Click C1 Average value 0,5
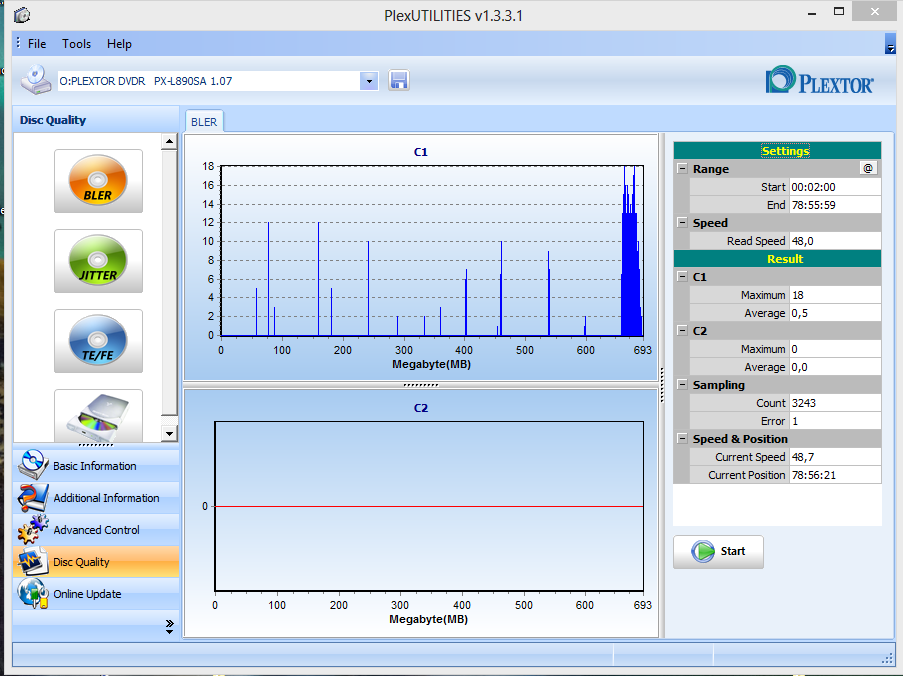 [x=835, y=313]
